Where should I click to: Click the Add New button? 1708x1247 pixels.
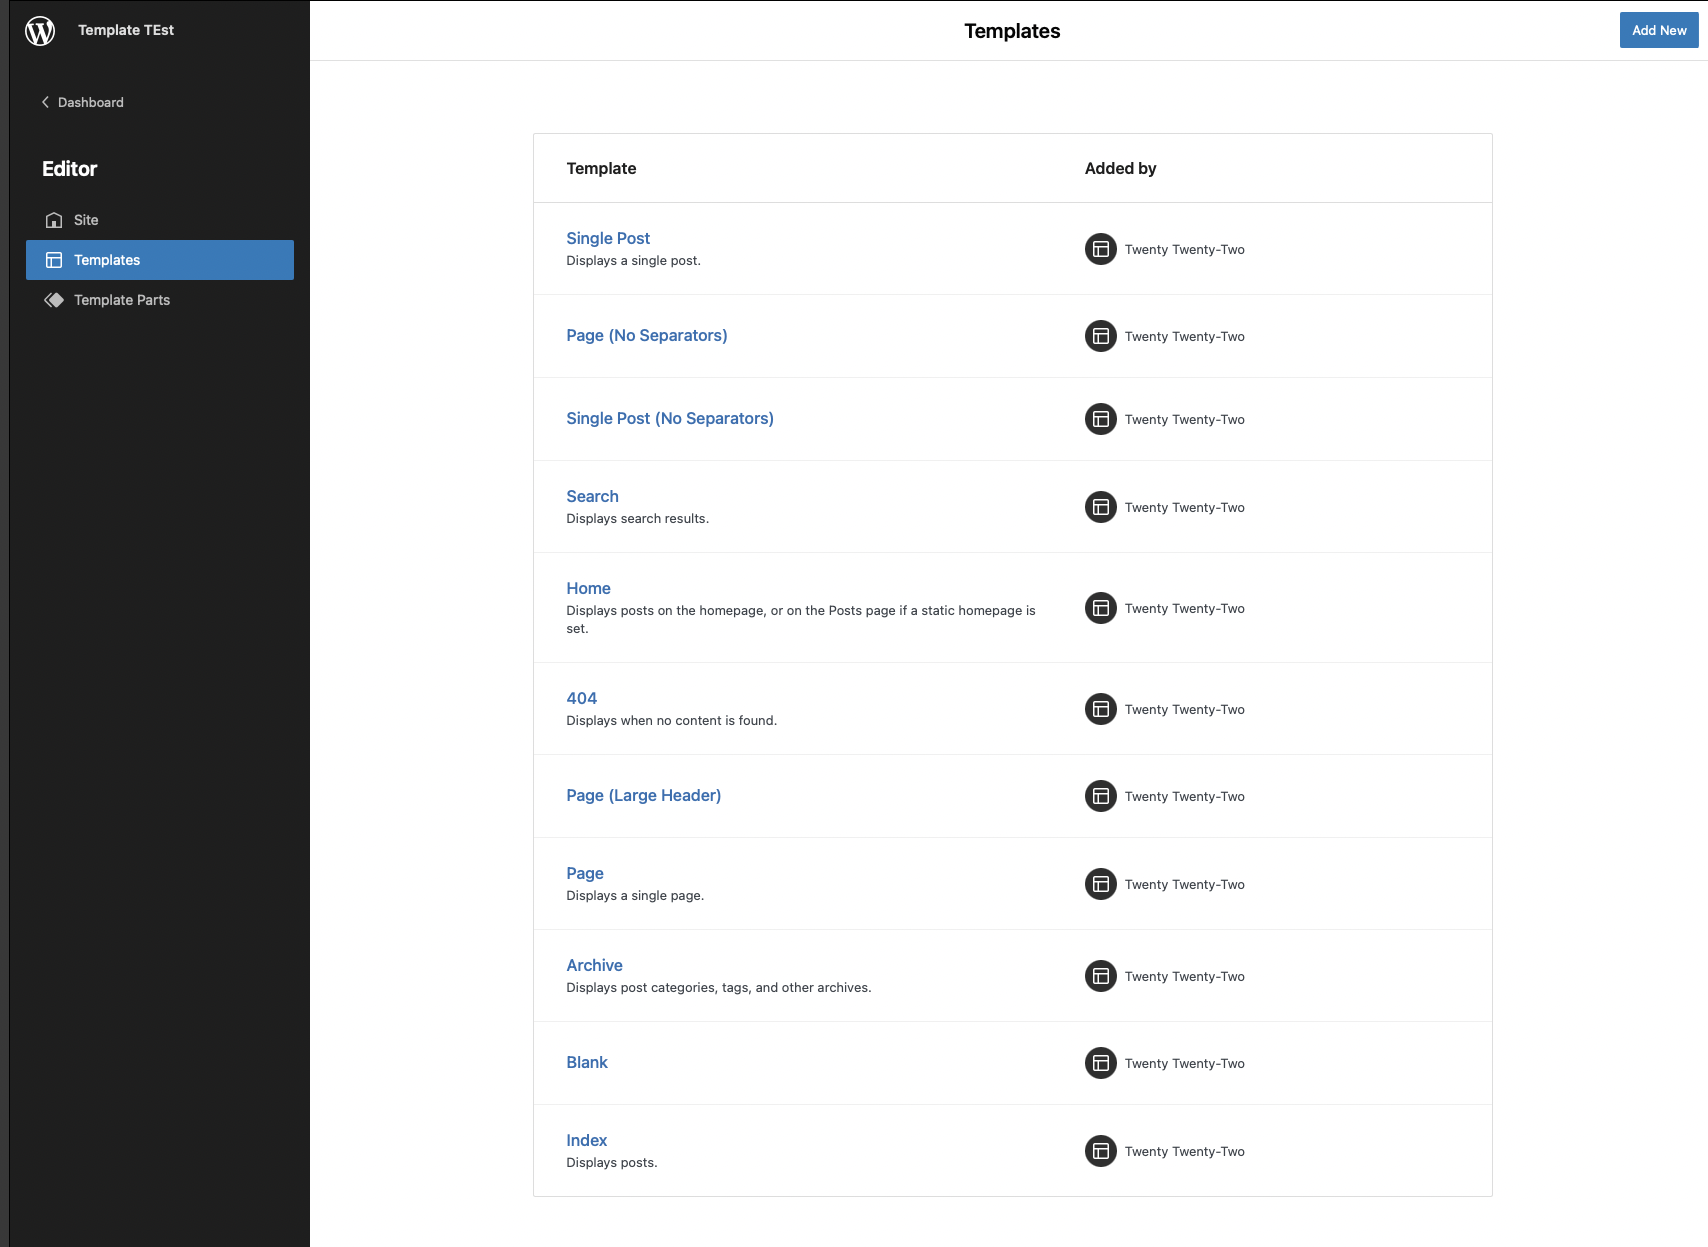1658,30
